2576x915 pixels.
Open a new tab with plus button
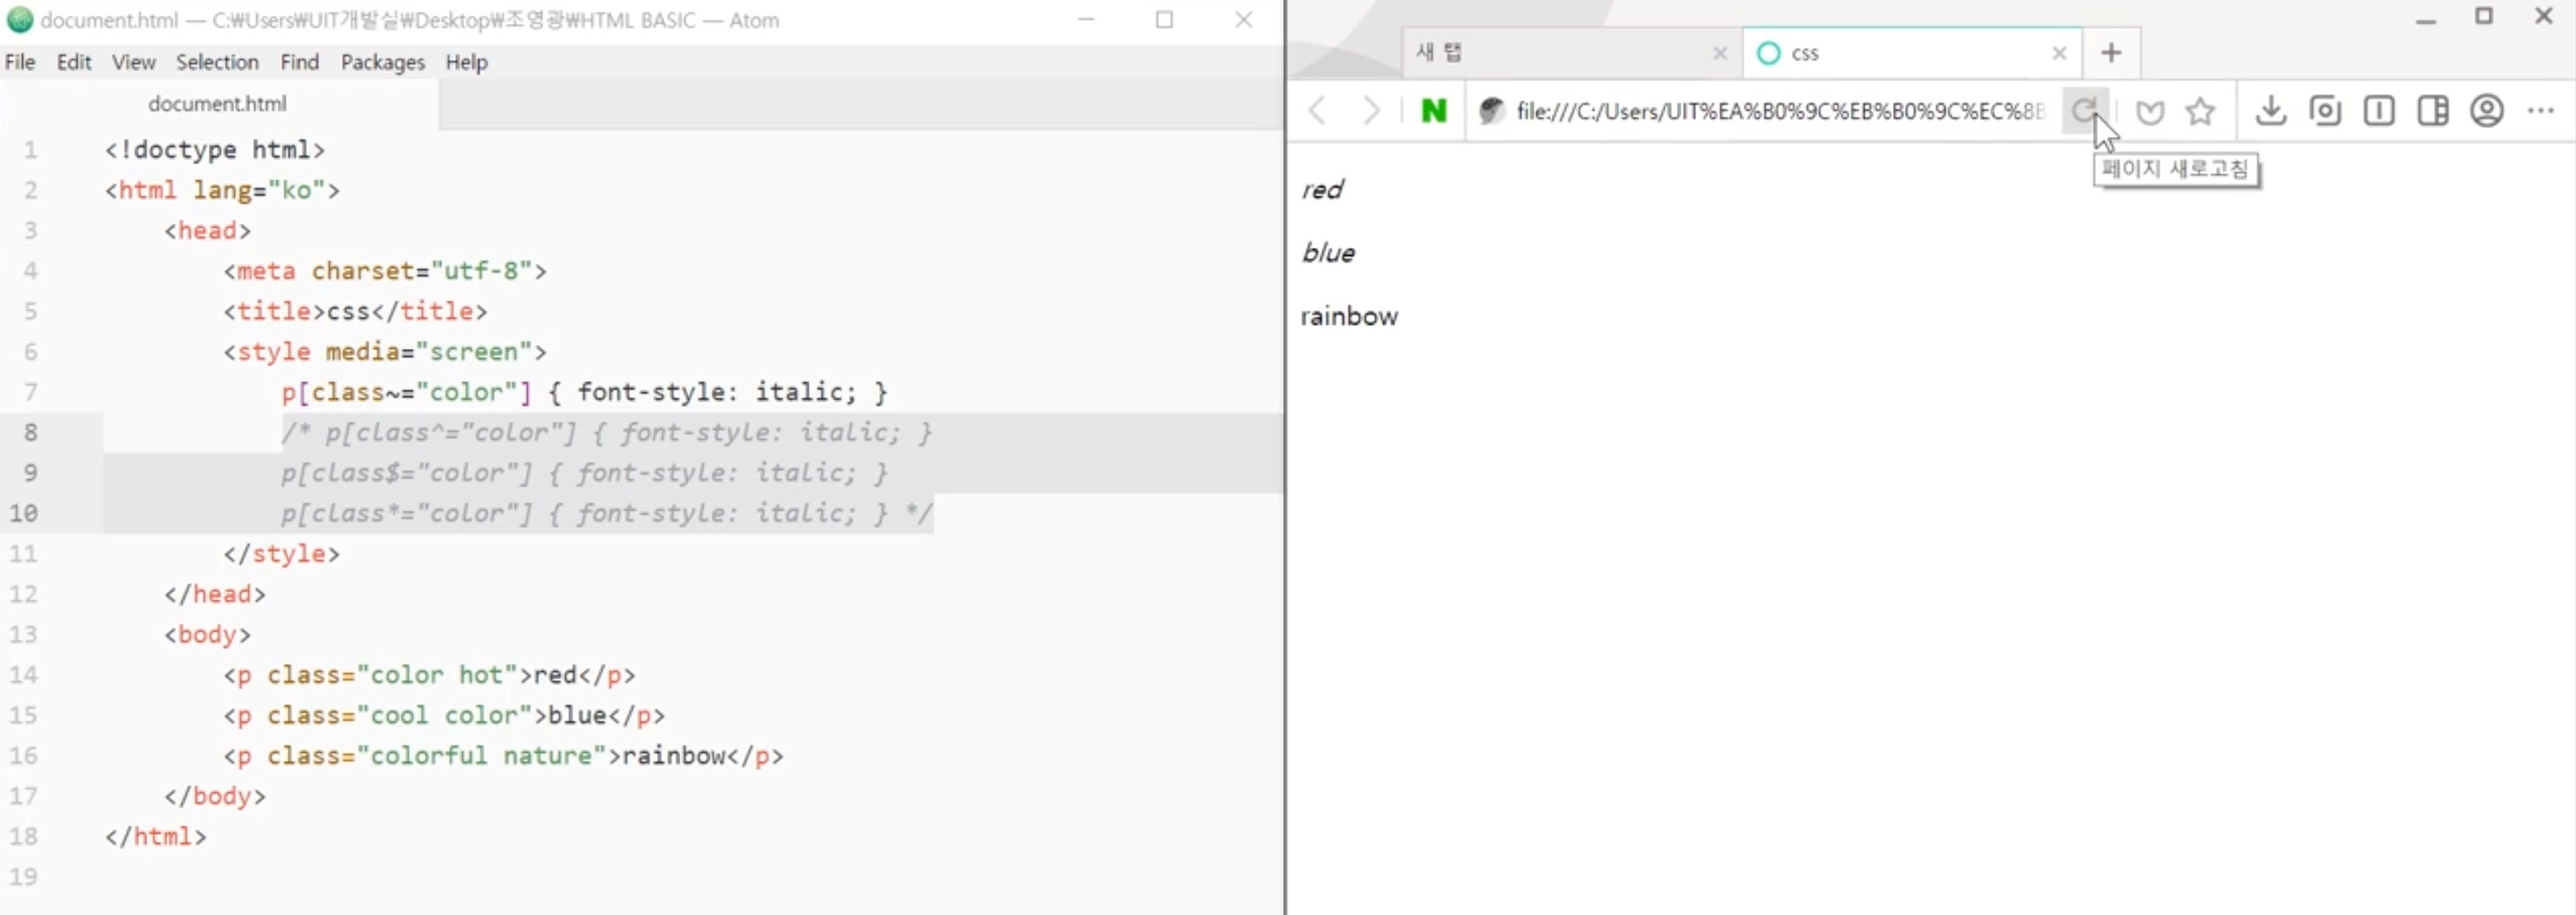(2111, 53)
